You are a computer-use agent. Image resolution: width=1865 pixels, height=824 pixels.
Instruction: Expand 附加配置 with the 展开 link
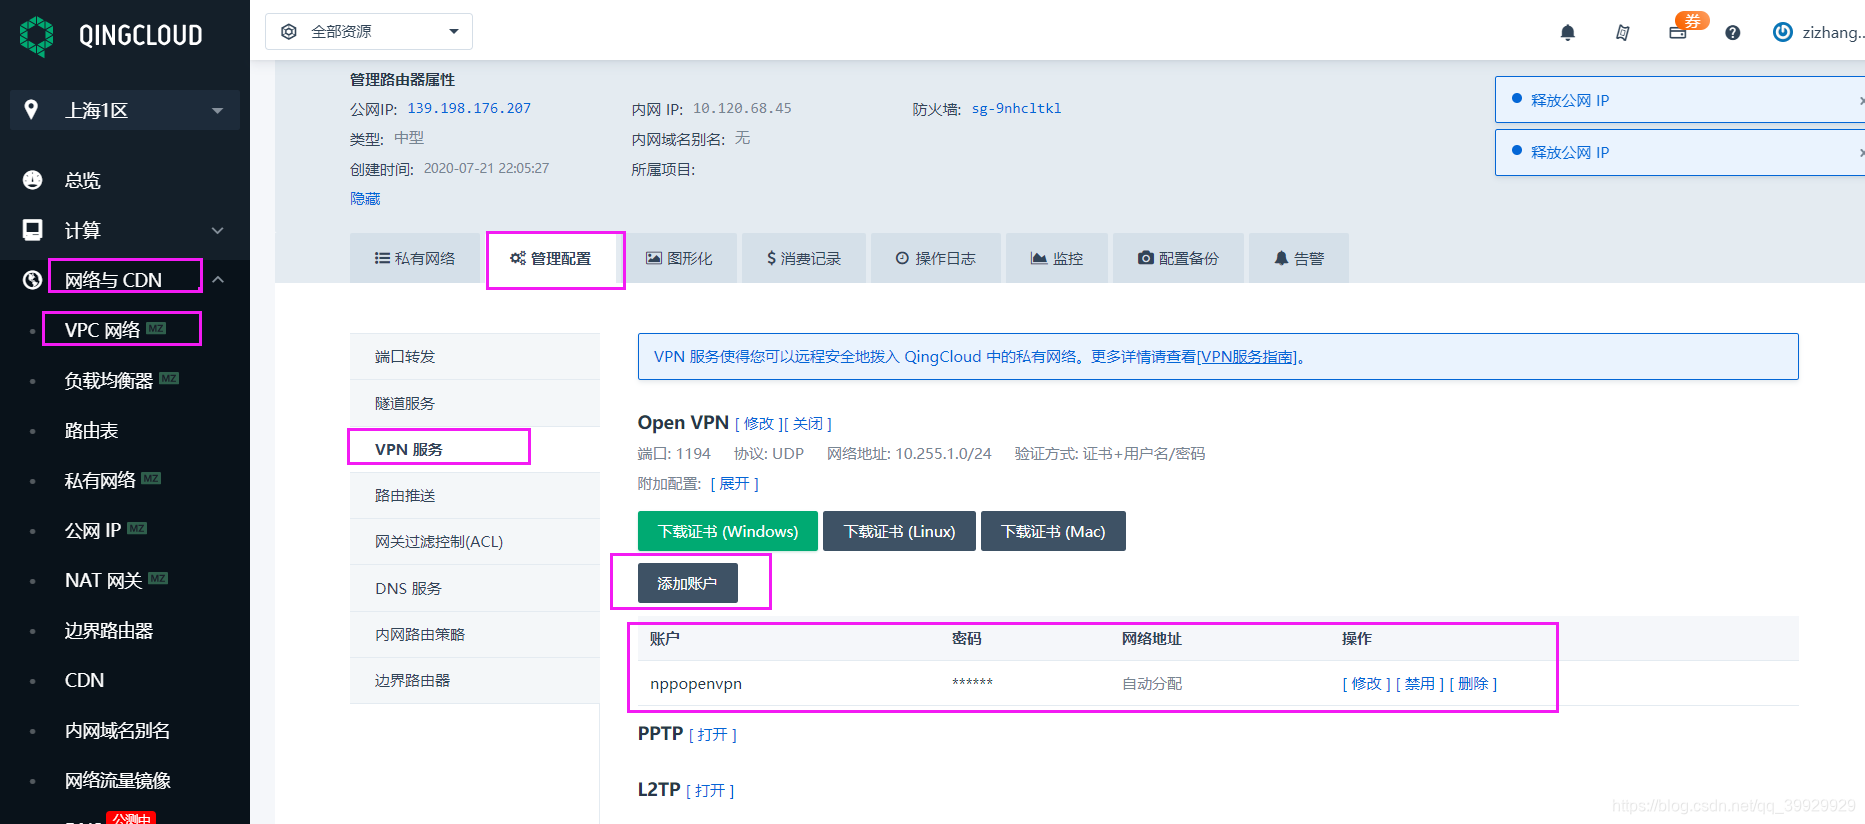click(734, 484)
